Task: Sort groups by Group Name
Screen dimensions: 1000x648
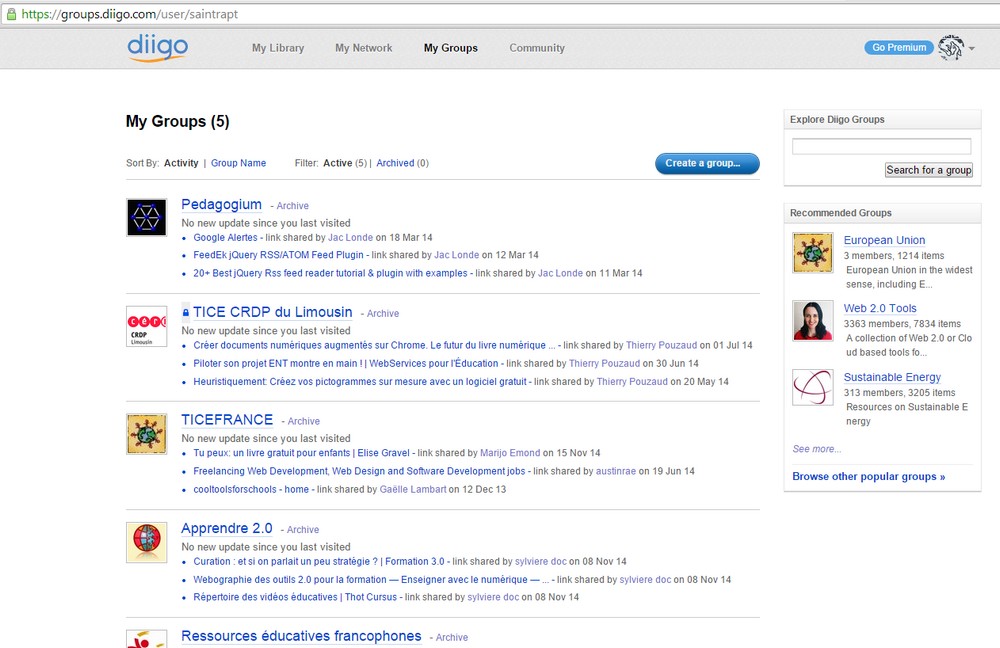Action: 239,163
